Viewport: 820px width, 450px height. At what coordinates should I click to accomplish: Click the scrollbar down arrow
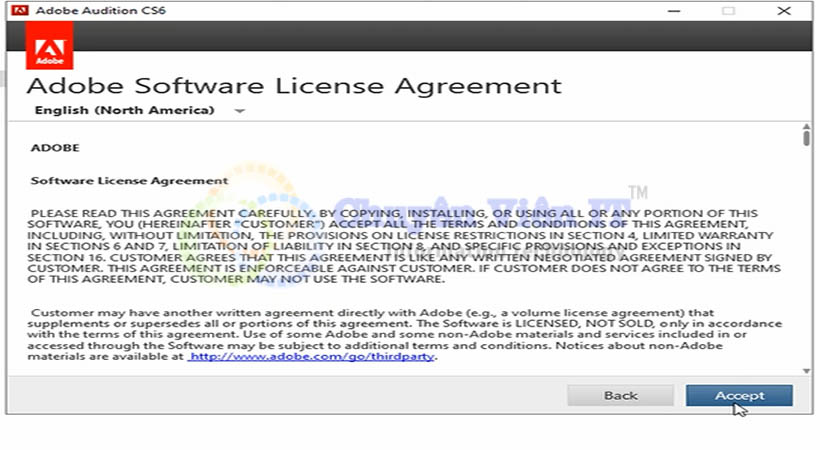point(806,369)
